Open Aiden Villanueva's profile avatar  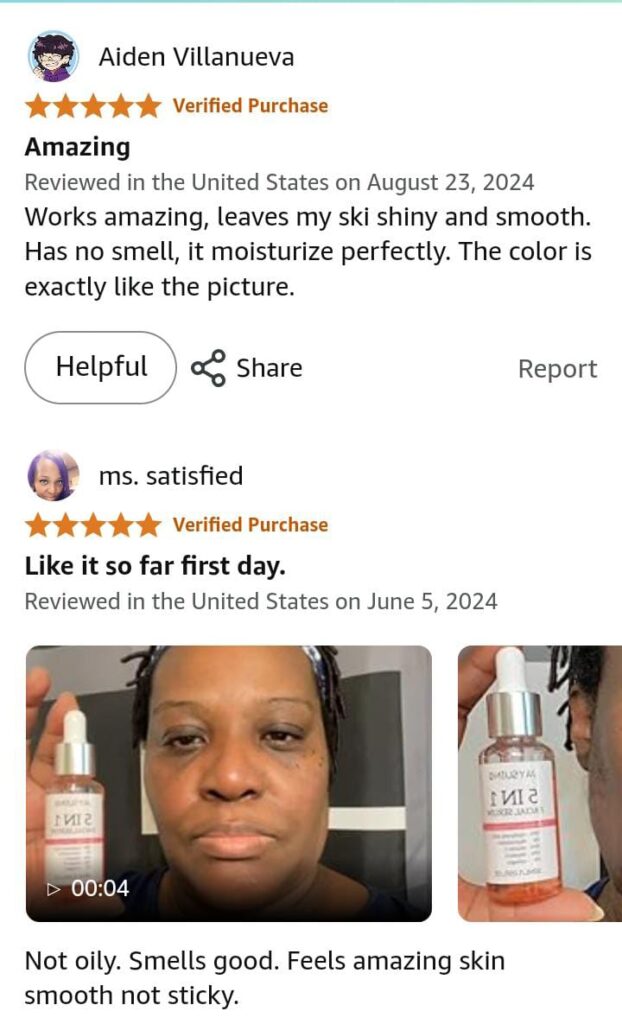pos(53,56)
